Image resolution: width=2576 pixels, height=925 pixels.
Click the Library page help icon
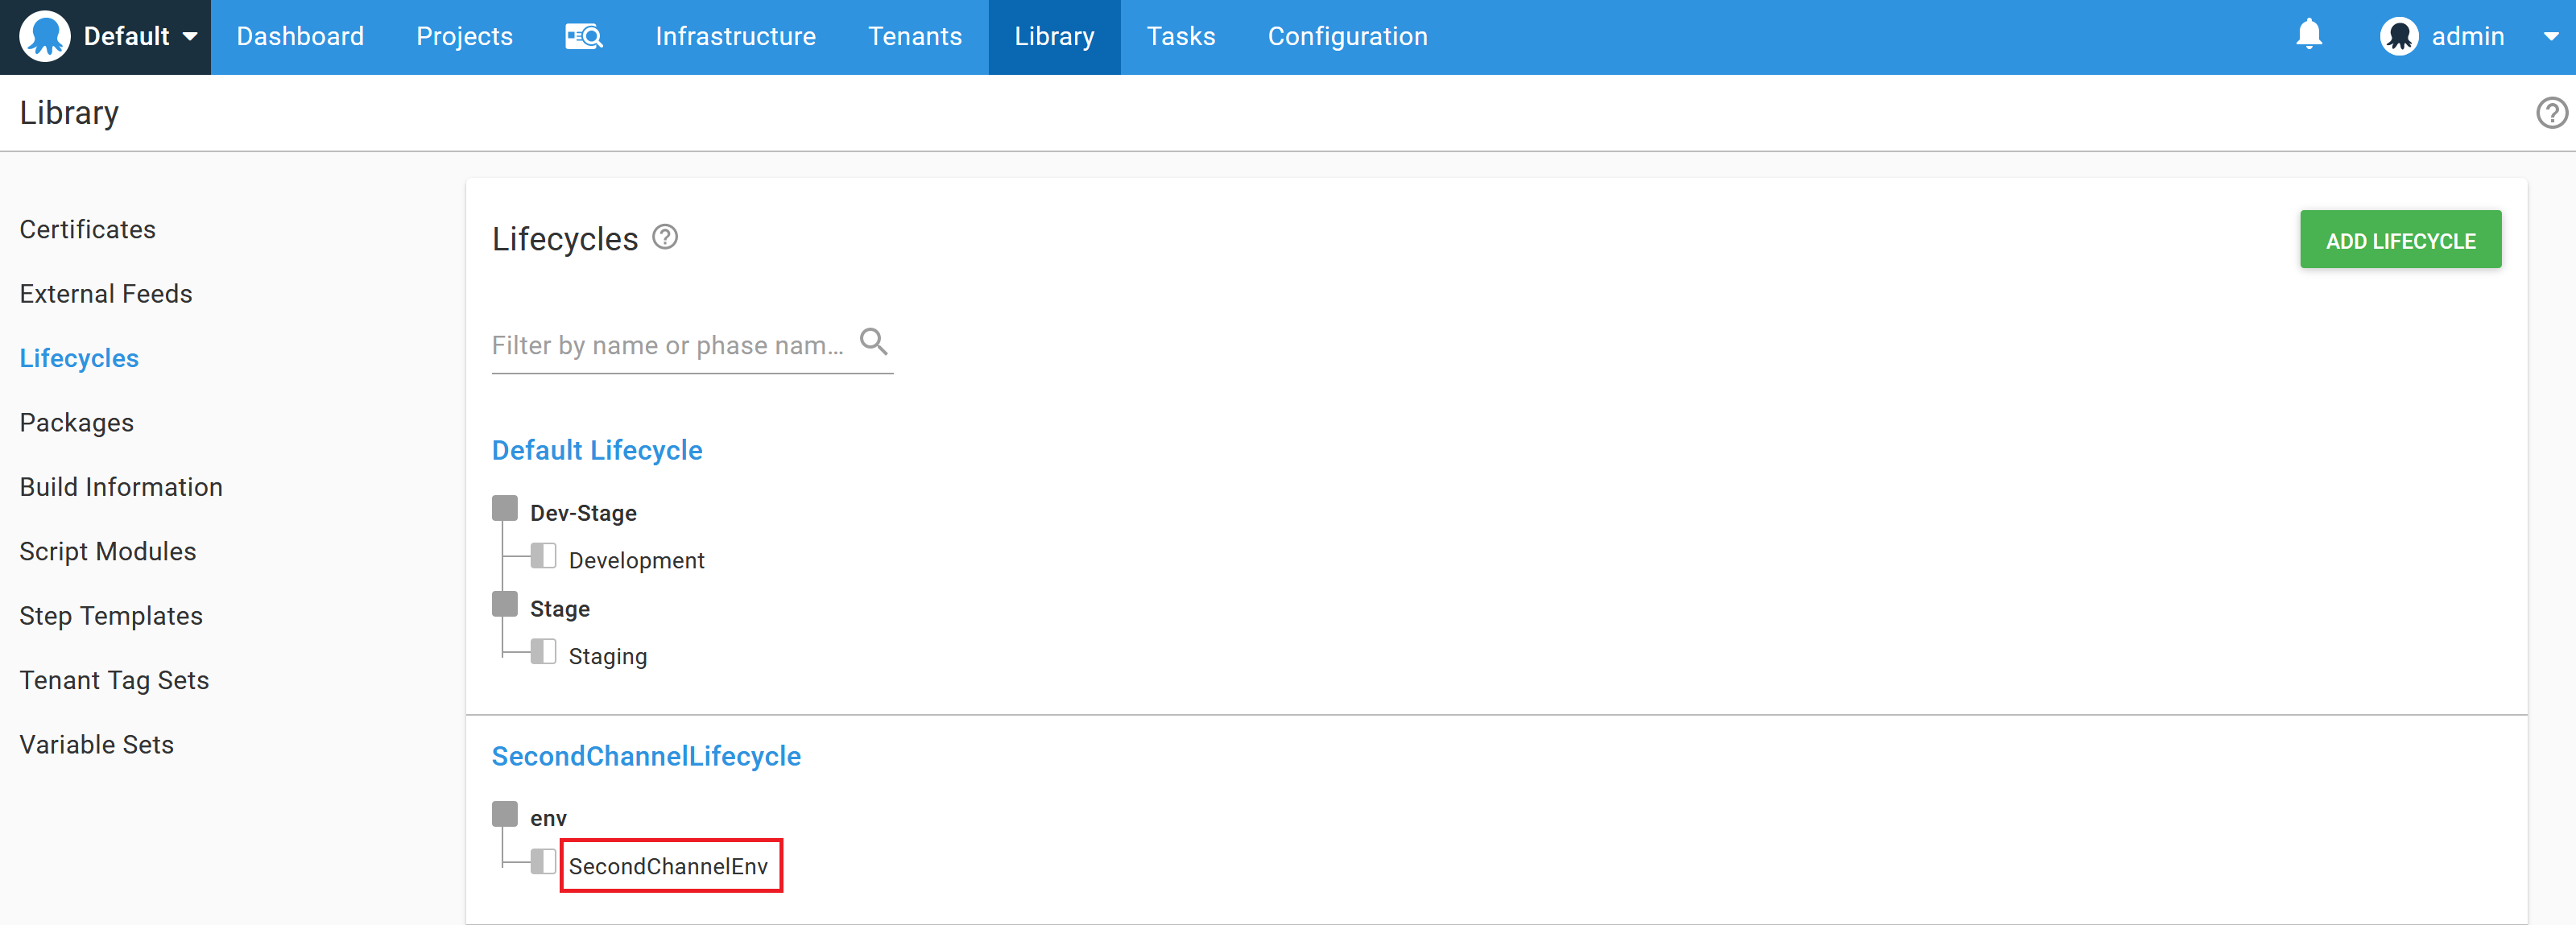(2551, 113)
